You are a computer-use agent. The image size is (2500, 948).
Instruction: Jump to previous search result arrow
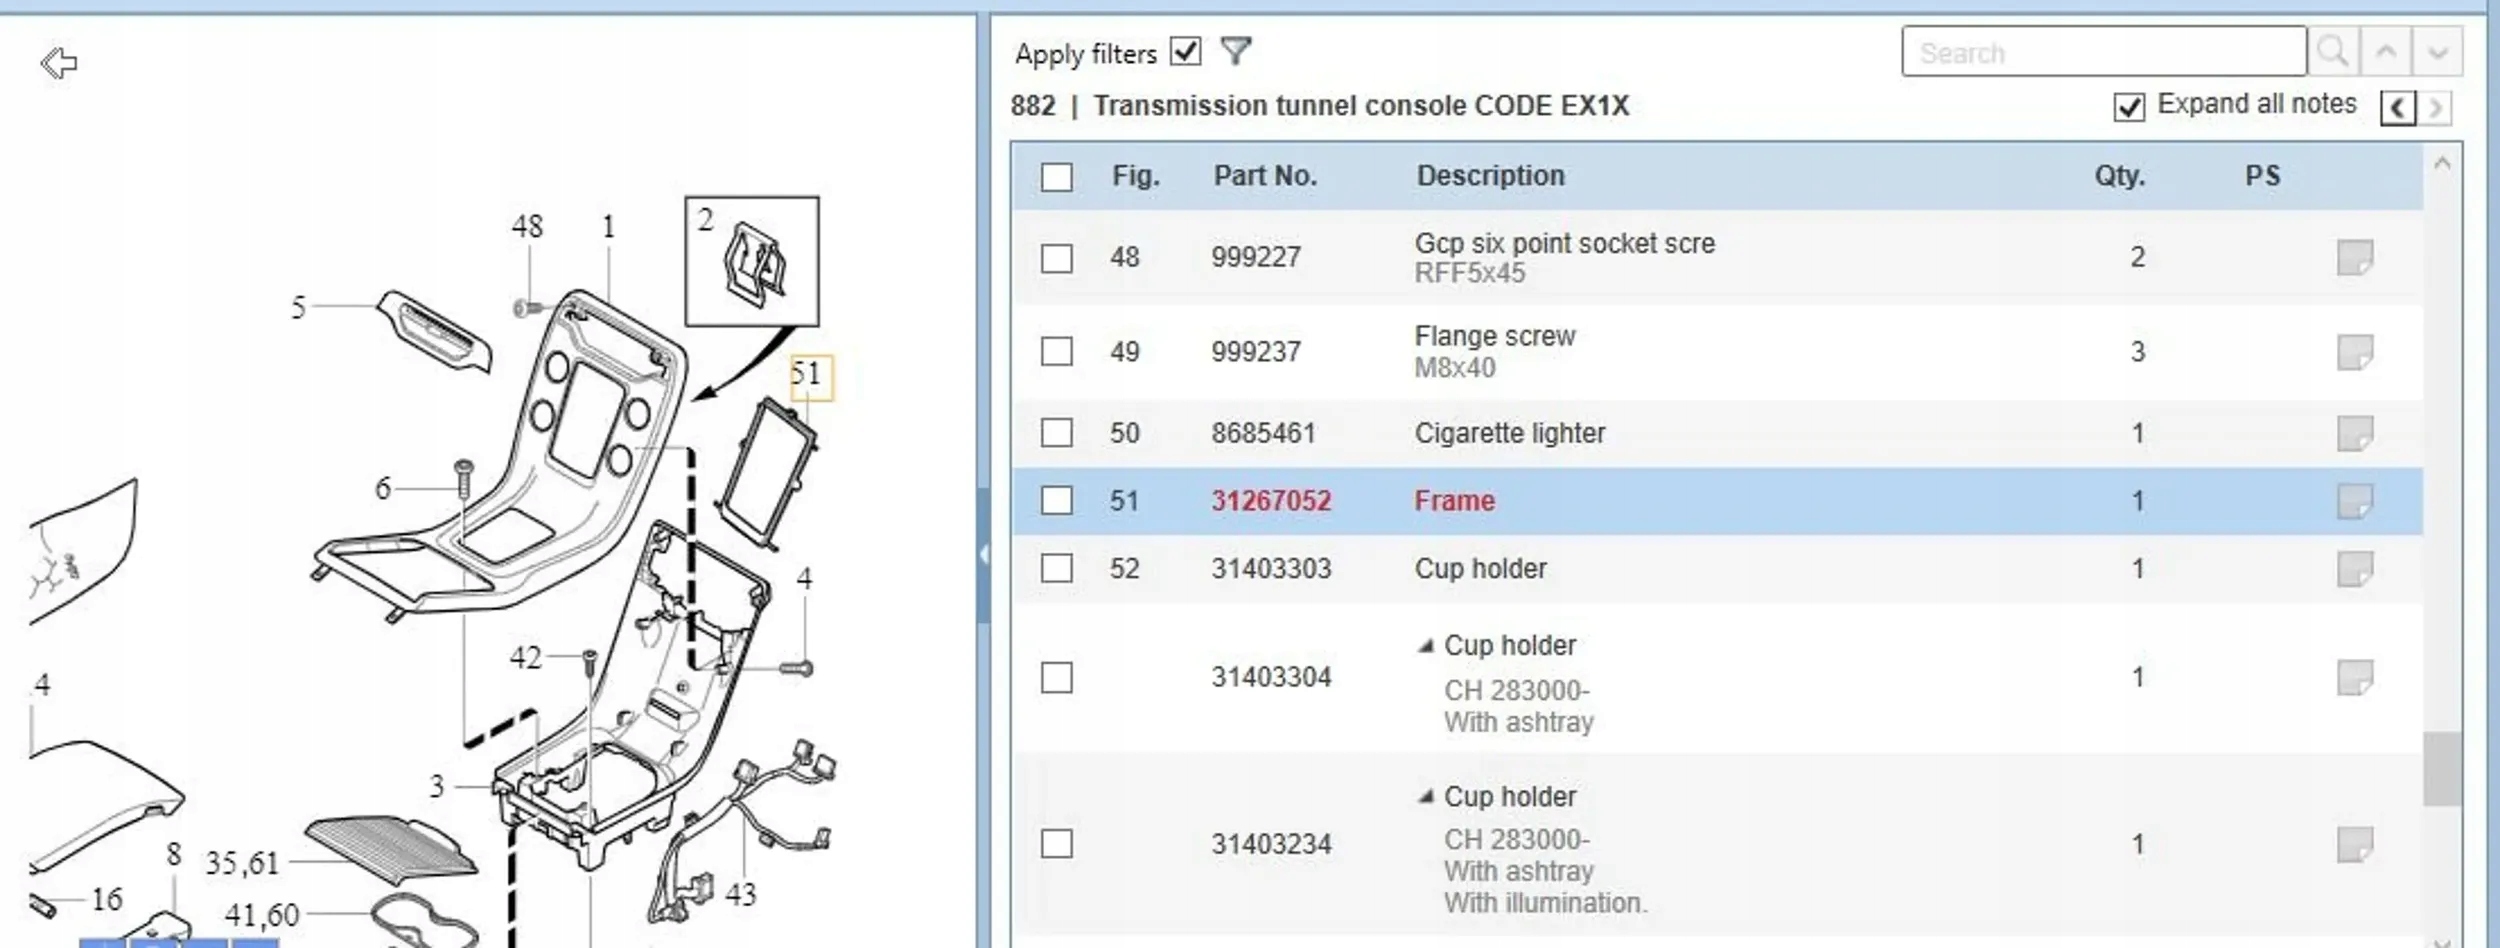(2386, 51)
